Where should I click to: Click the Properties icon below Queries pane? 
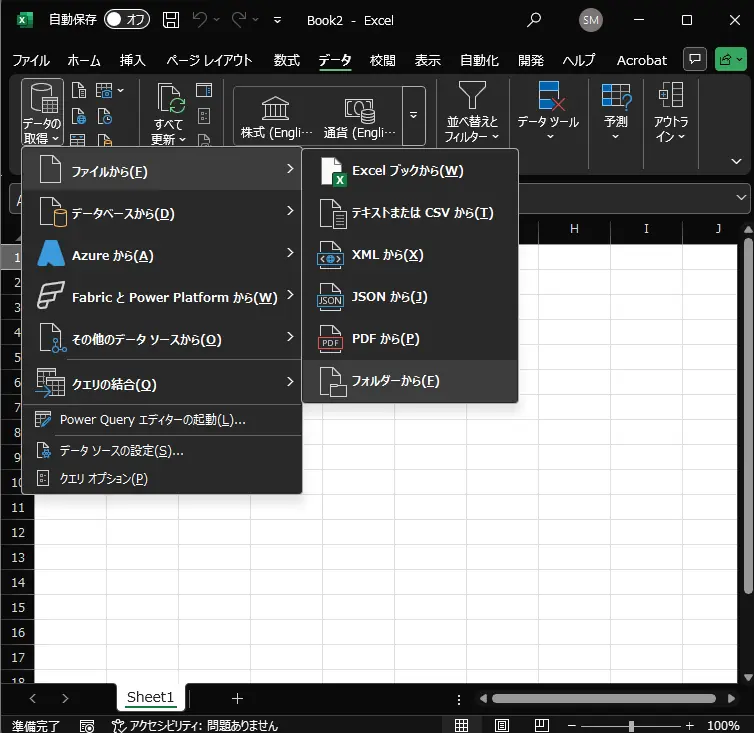click(204, 116)
